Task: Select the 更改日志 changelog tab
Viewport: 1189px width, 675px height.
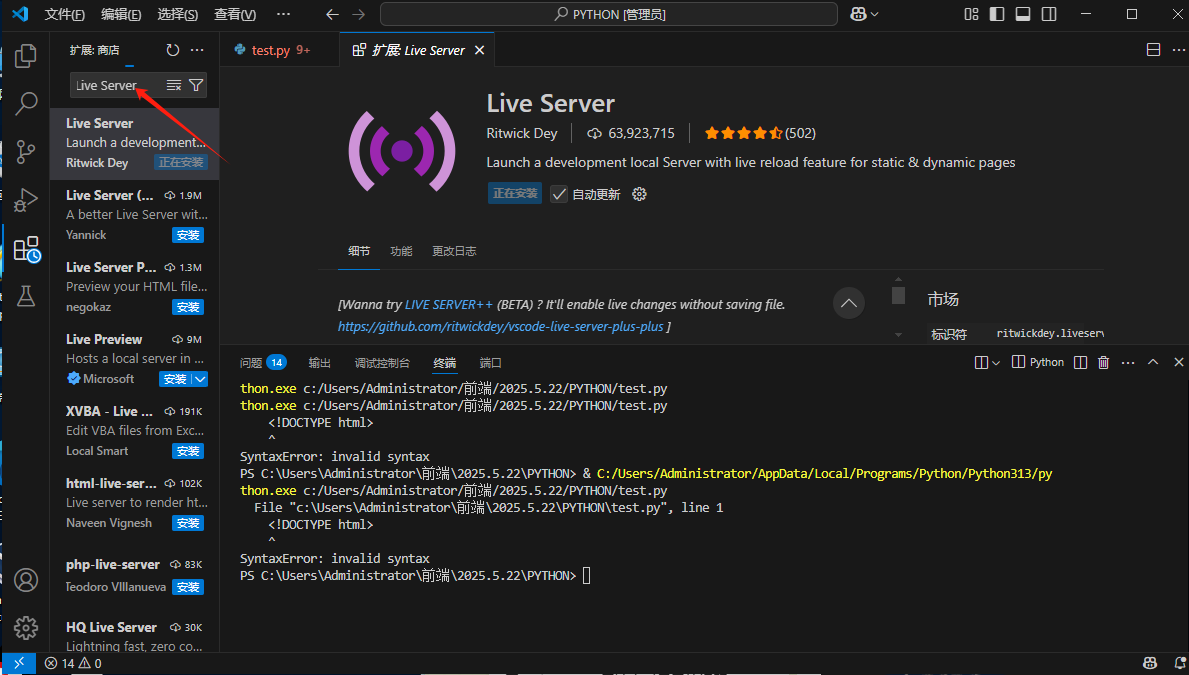Action: pyautogui.click(x=454, y=251)
